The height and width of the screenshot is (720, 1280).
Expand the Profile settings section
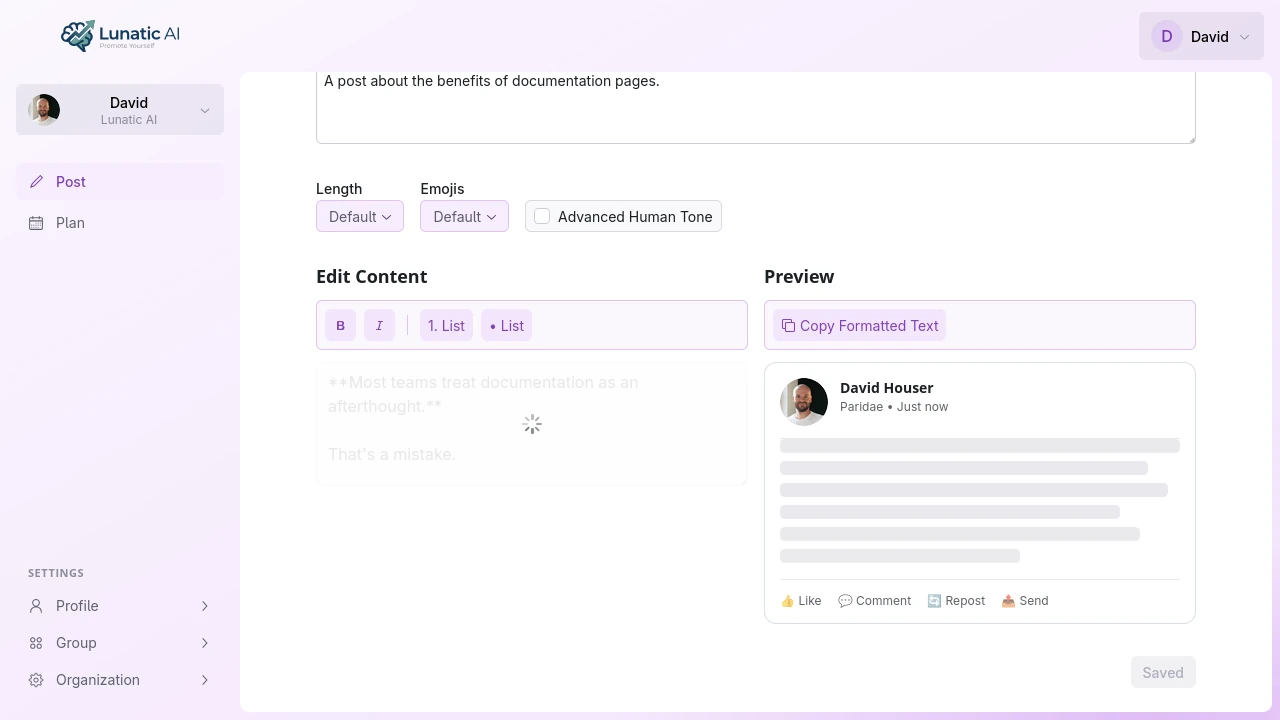120,606
